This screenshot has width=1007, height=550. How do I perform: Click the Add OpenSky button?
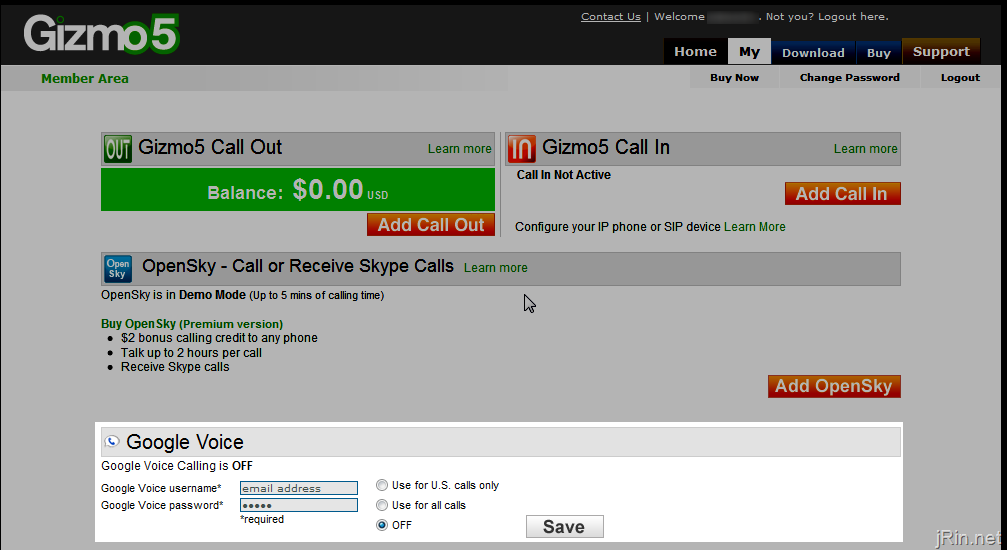point(834,386)
